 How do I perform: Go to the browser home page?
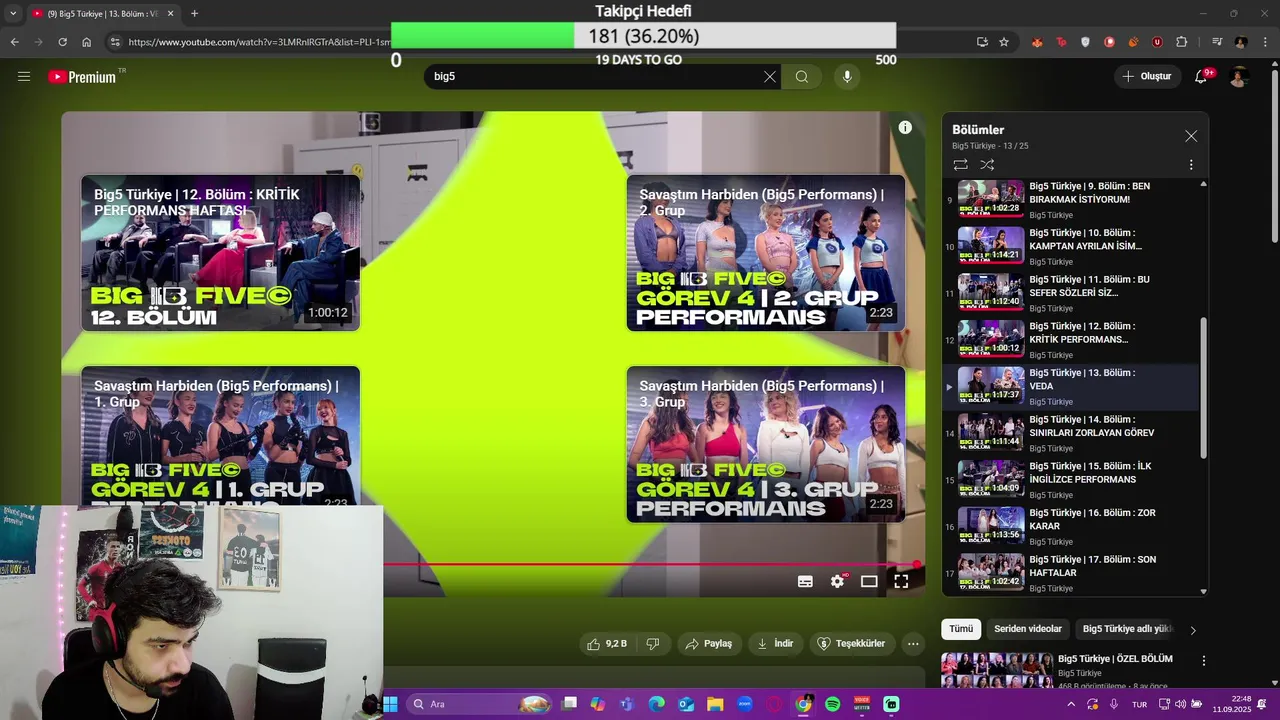pos(87,42)
